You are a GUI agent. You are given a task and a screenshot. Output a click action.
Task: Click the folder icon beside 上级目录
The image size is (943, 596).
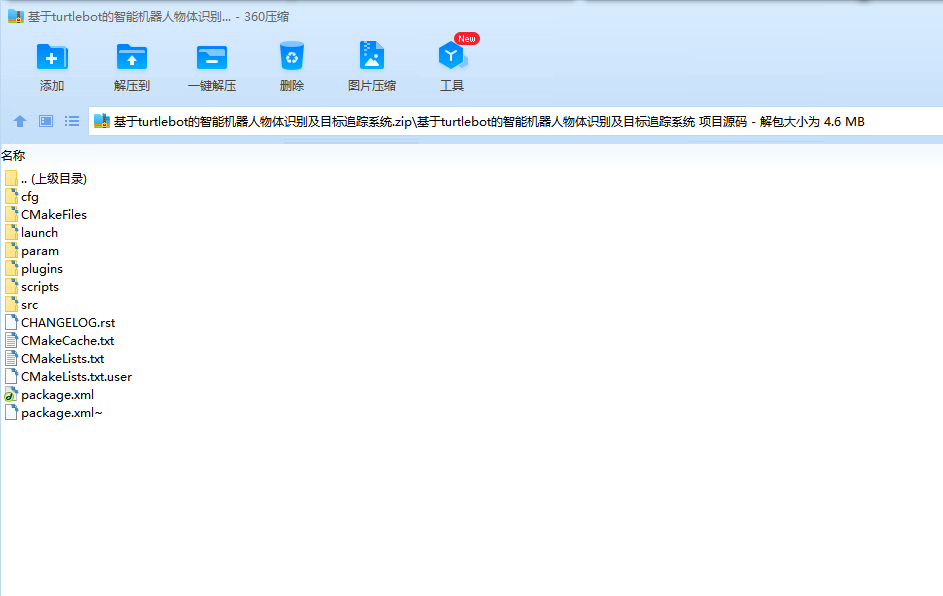click(x=11, y=178)
